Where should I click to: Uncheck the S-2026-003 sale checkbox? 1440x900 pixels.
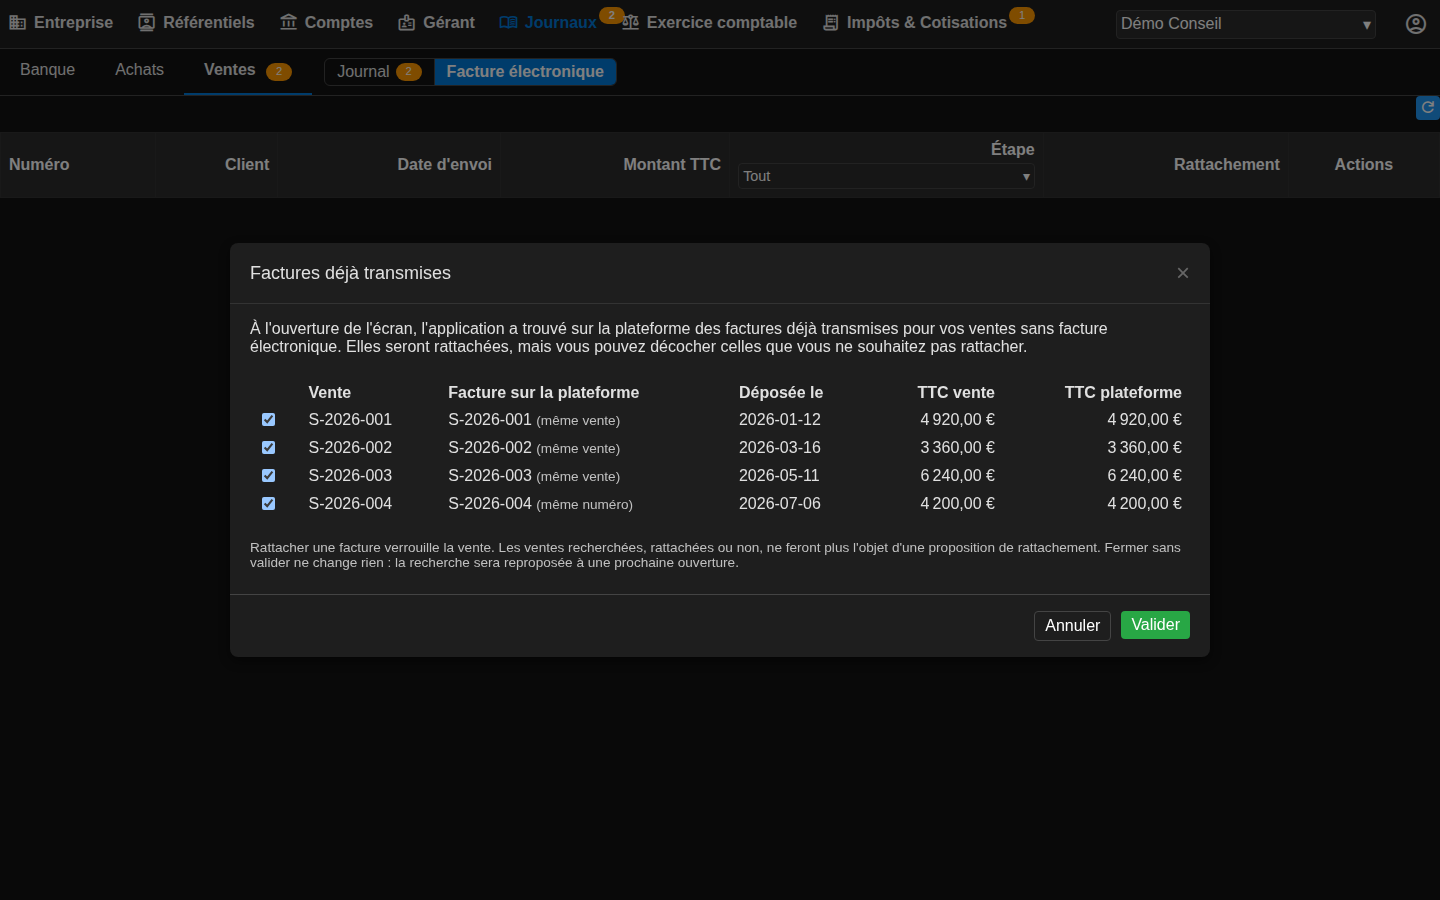point(268,476)
